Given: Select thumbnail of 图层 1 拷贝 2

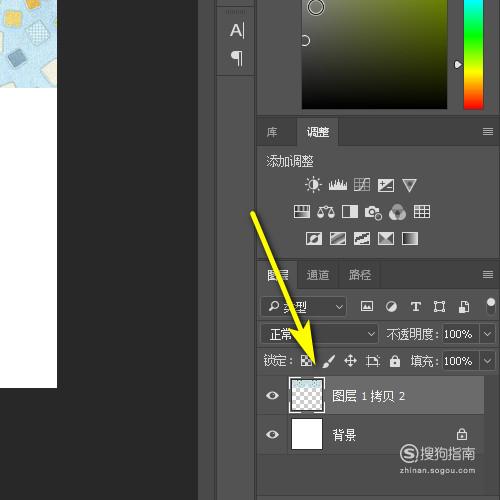Looking at the screenshot, I should 307,395.
